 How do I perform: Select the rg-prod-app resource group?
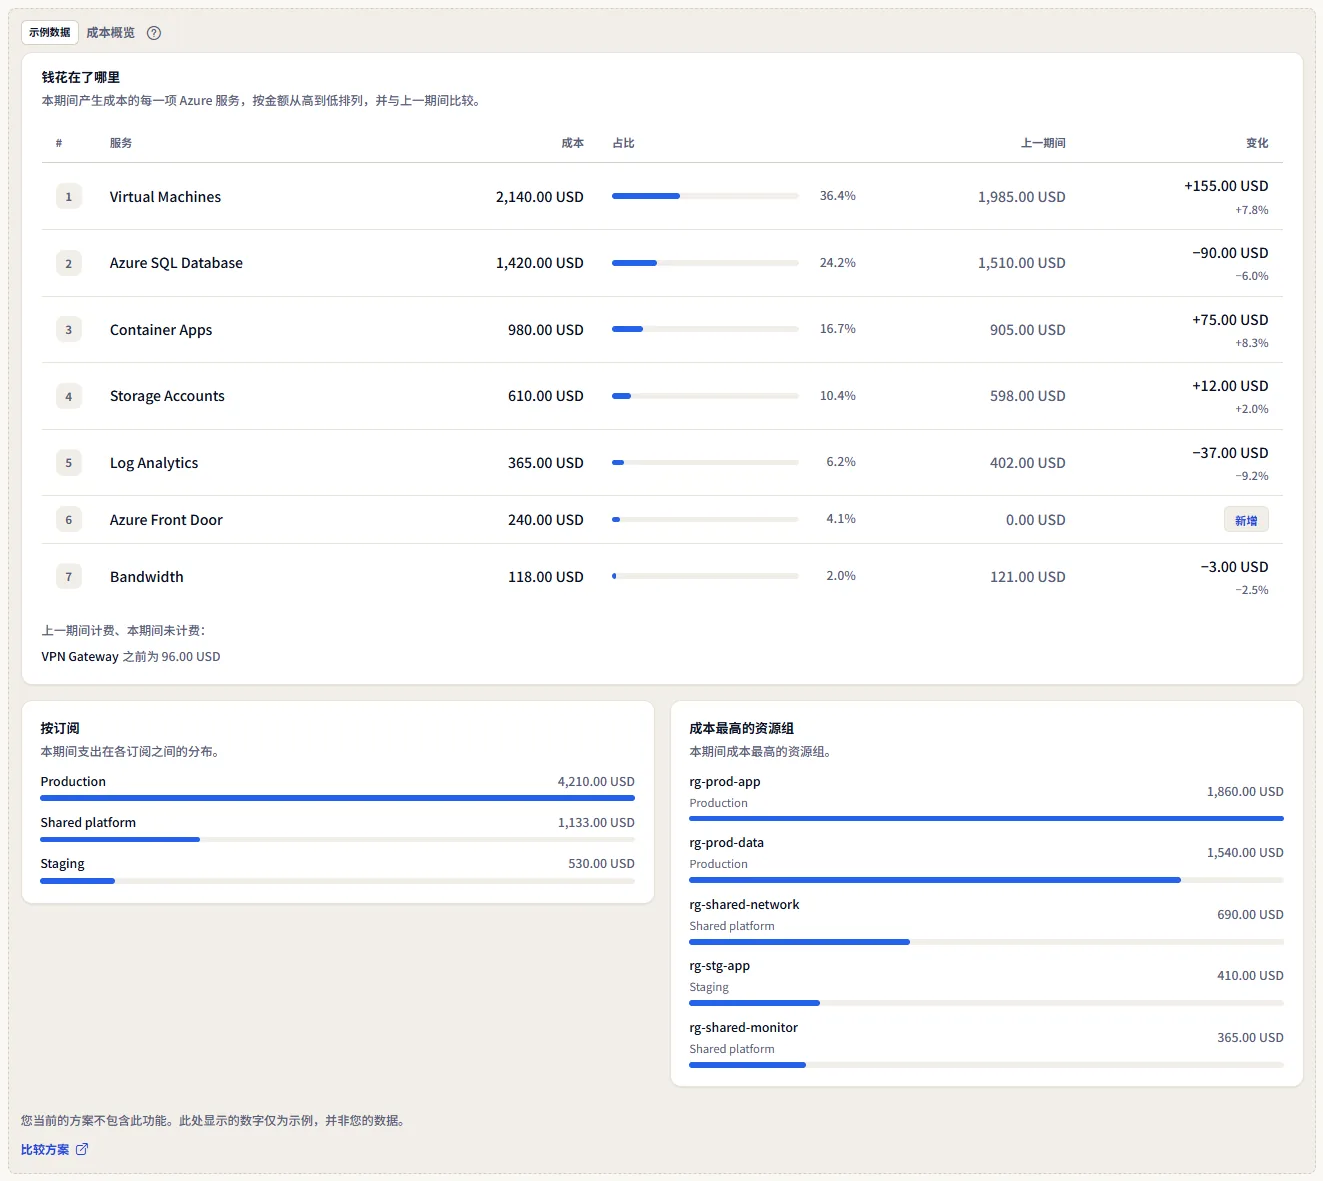tap(986, 797)
